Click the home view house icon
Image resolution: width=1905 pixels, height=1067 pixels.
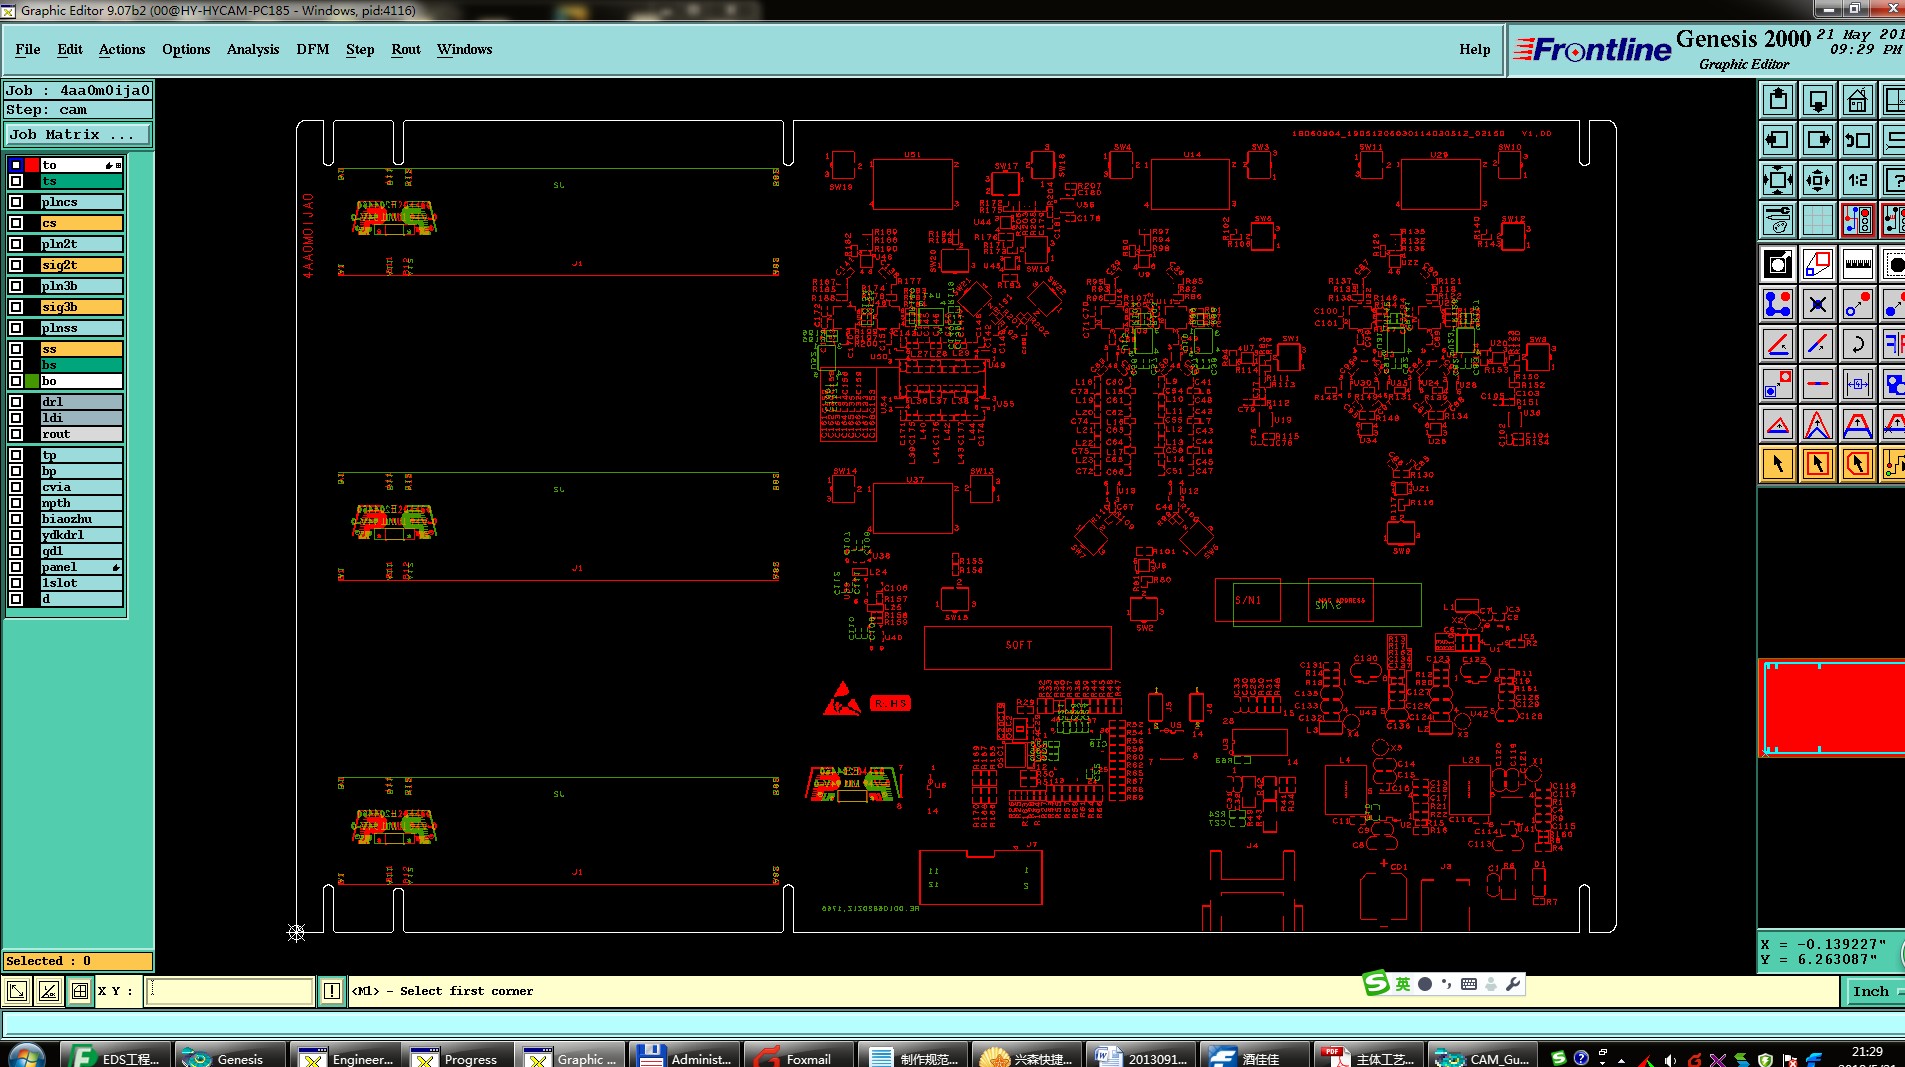pos(1857,100)
